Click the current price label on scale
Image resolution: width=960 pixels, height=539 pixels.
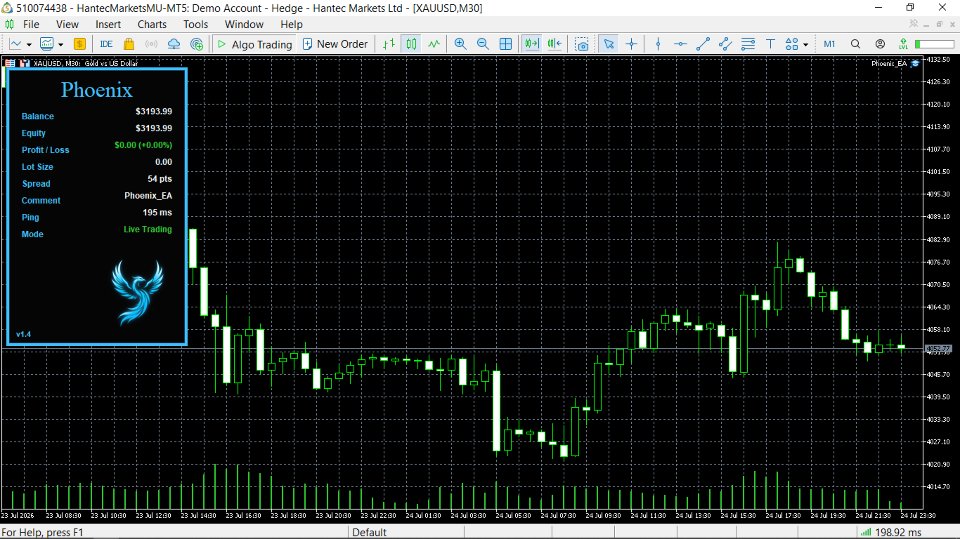click(x=938, y=349)
